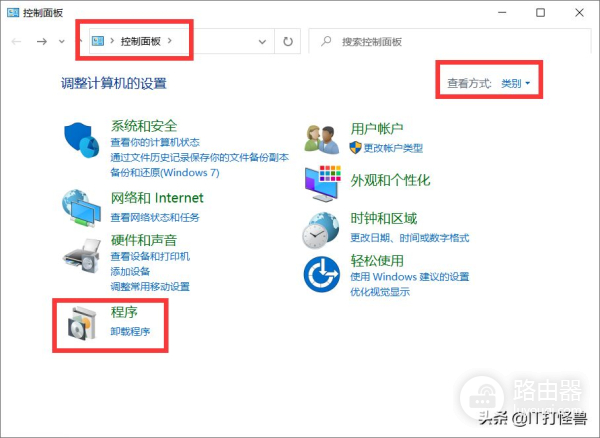The image size is (600, 438).
Task: Click the Control Panel title bar icon
Action: (13, 13)
